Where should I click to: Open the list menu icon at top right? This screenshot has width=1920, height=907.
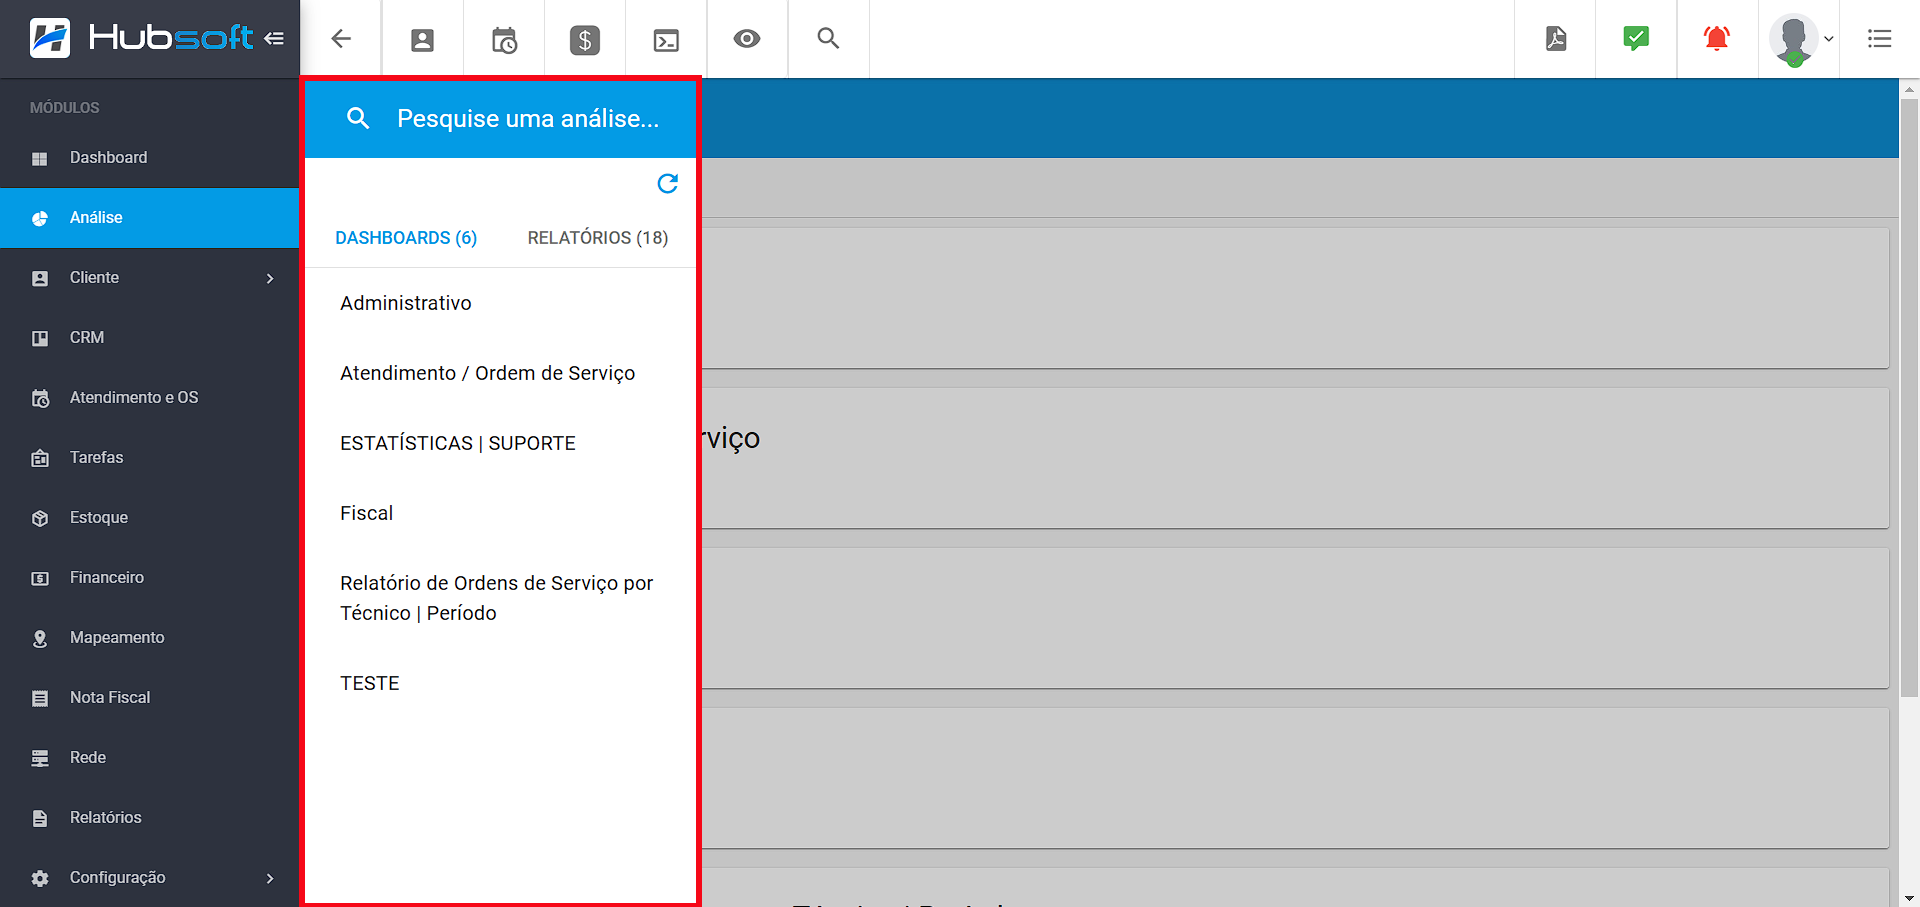click(x=1880, y=39)
